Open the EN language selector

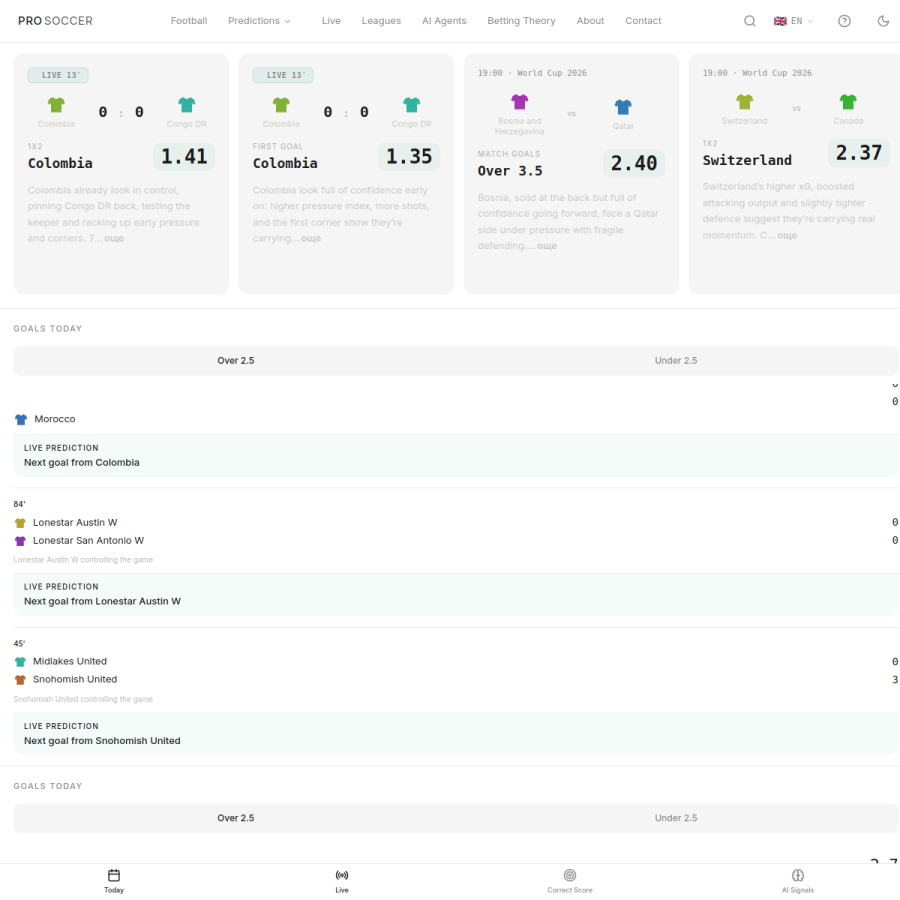(793, 21)
